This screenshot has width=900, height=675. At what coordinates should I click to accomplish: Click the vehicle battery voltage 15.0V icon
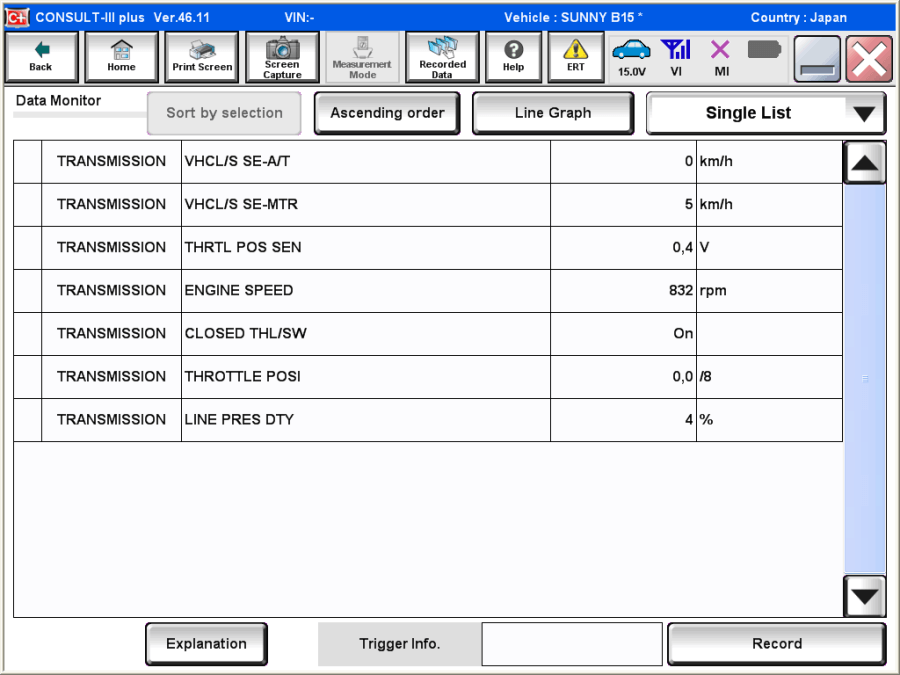tap(631, 57)
